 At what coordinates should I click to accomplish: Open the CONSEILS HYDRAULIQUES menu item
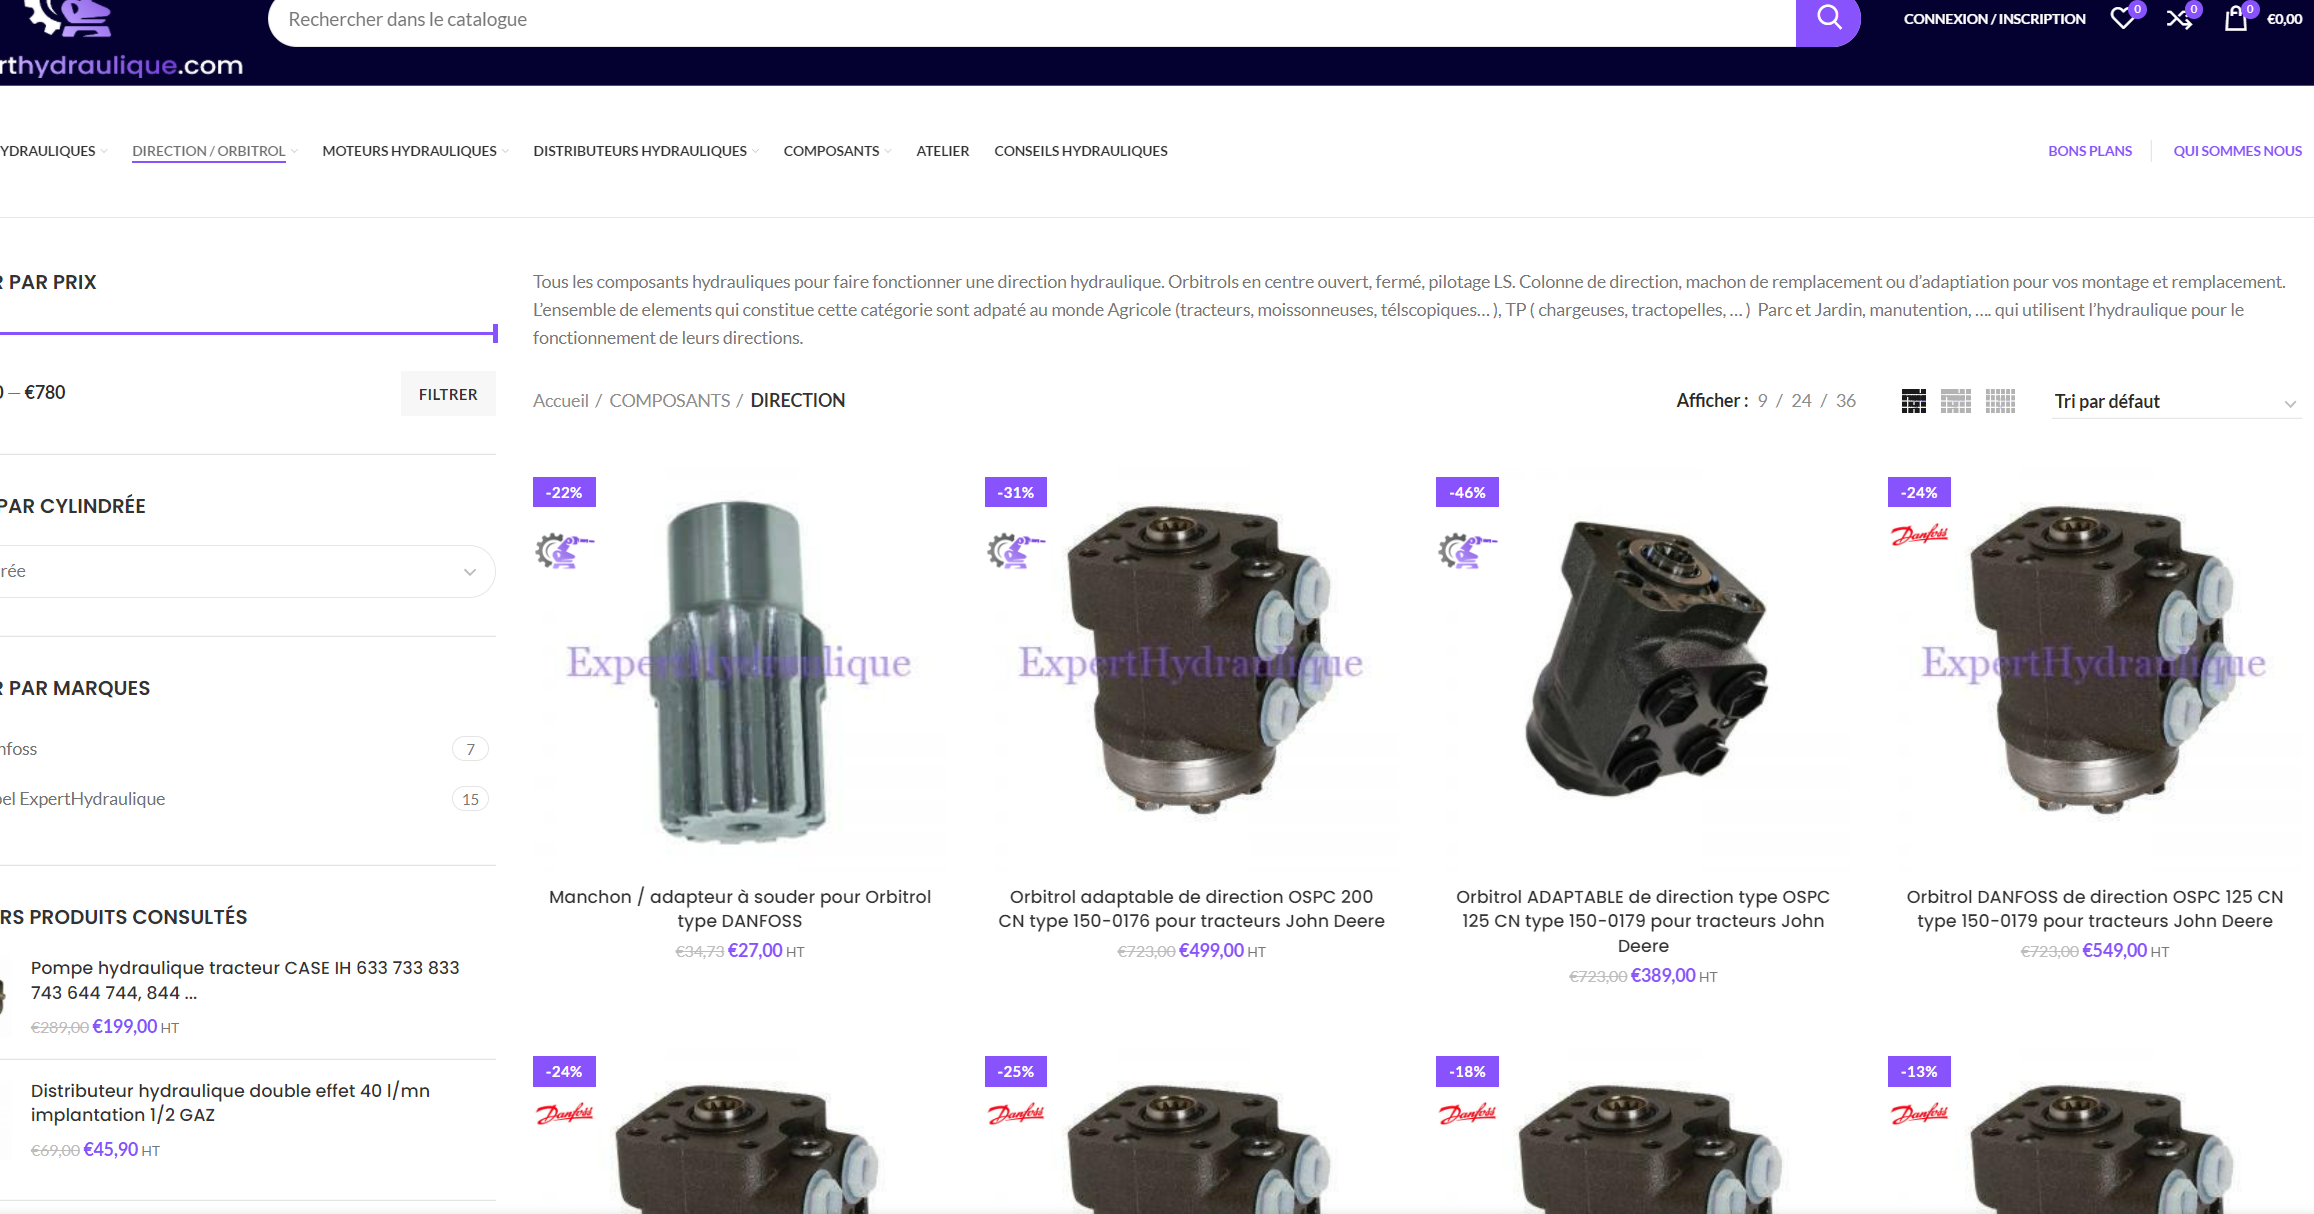coord(1081,151)
